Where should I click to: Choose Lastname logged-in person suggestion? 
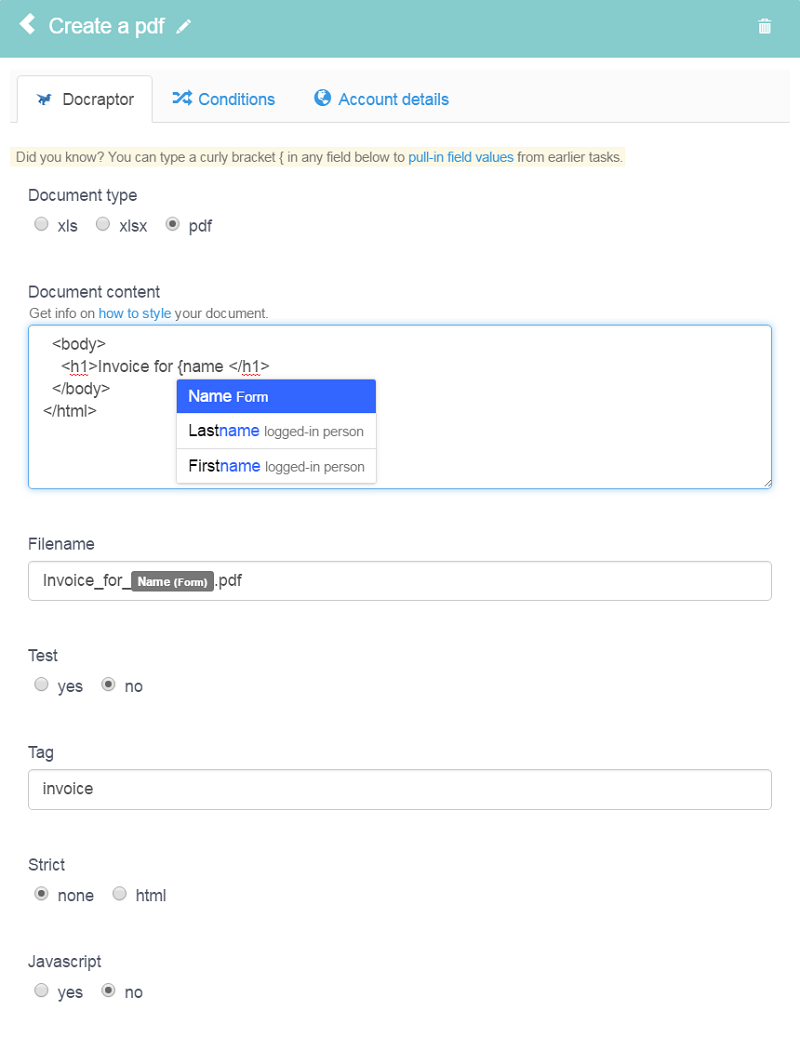click(276, 431)
